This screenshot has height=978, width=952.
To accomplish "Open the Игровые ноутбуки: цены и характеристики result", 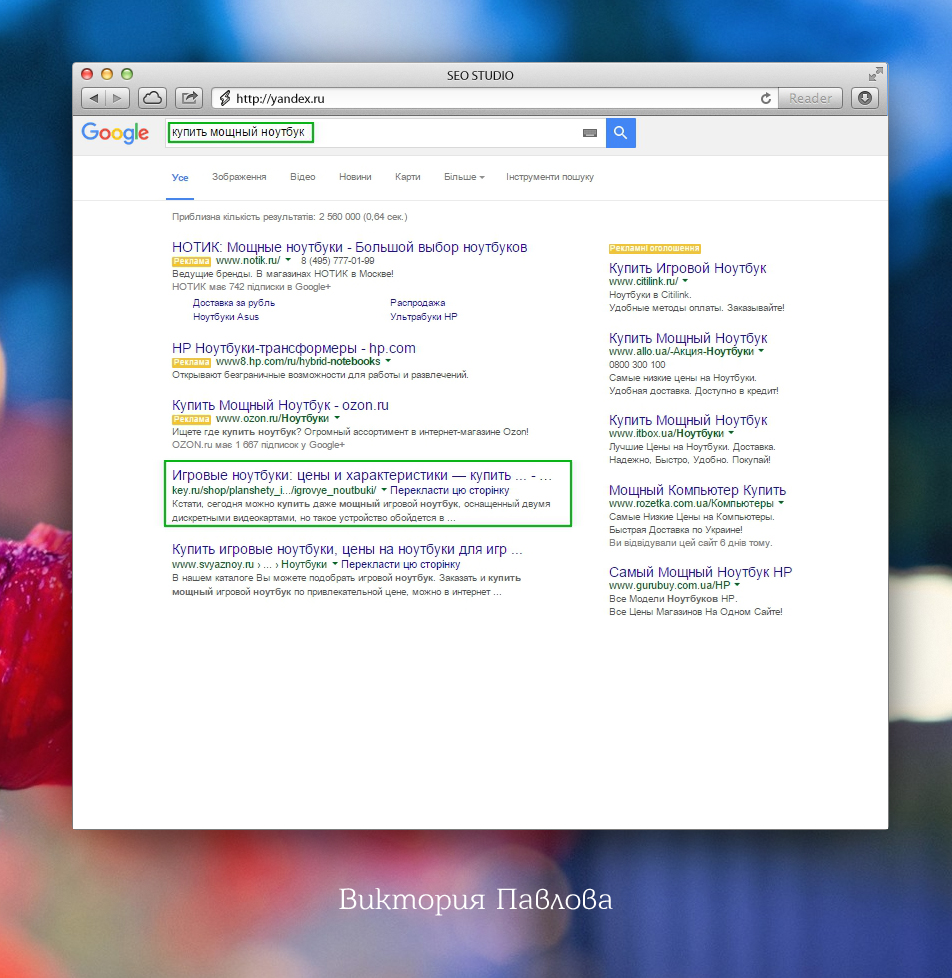I will [362, 475].
